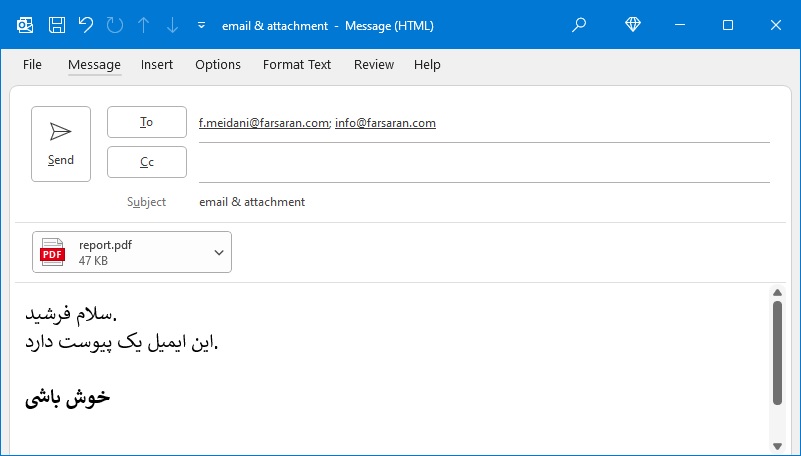This screenshot has width=801, height=456.
Task: Open the report.pdf attachment dropdown arrow
Action: (219, 252)
